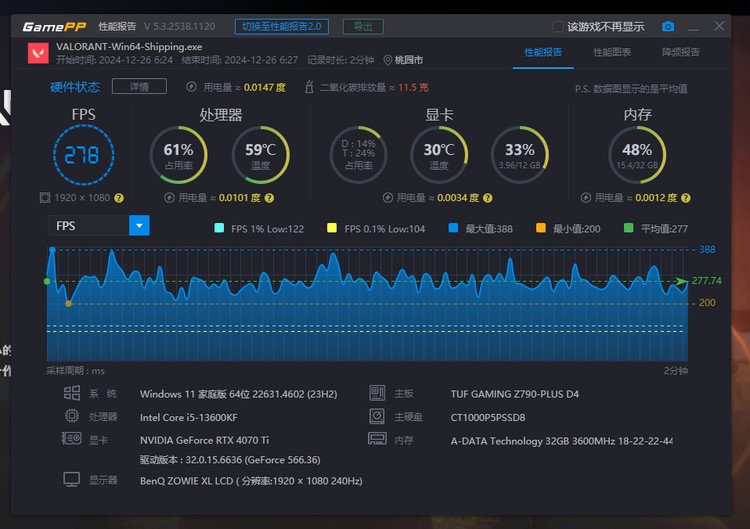
Task: Click the hard disk icon next to 主硬盘
Action: pyautogui.click(x=377, y=416)
